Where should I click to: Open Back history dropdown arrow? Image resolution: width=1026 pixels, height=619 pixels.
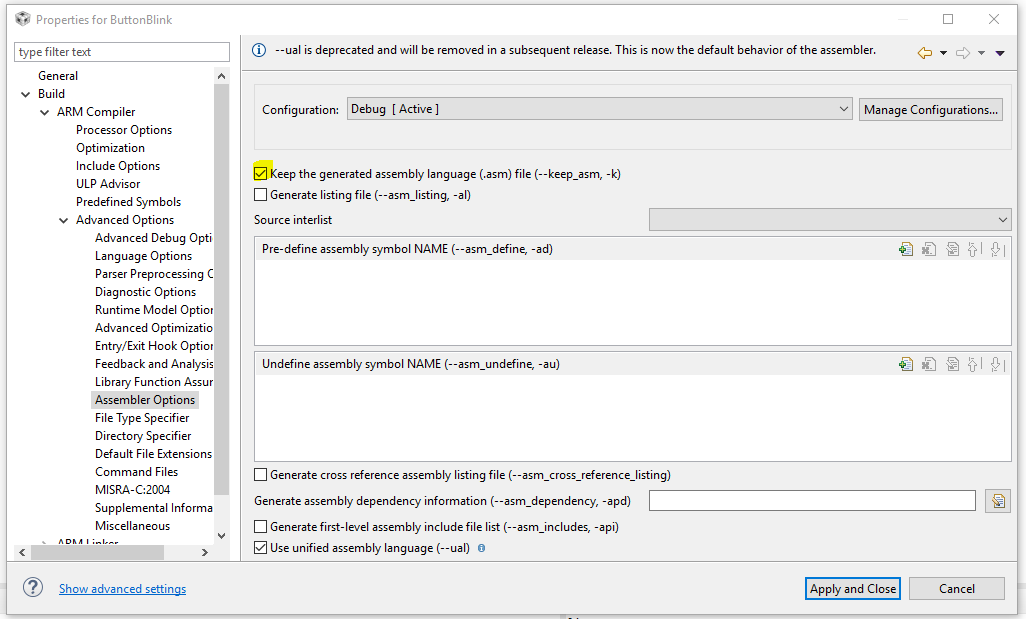(943, 53)
